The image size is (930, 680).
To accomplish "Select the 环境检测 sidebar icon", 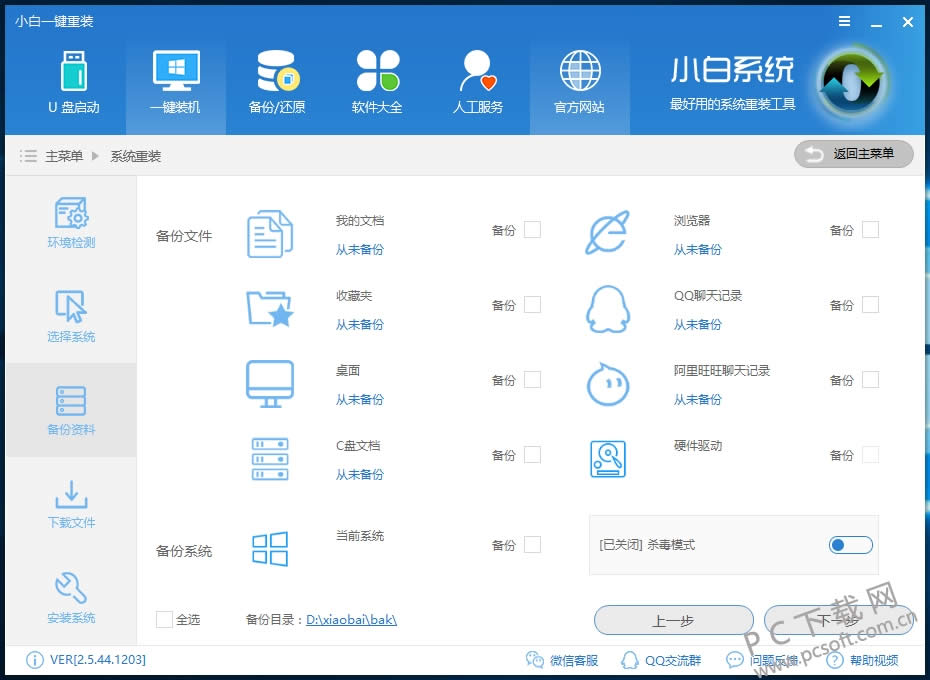I will point(71,213).
